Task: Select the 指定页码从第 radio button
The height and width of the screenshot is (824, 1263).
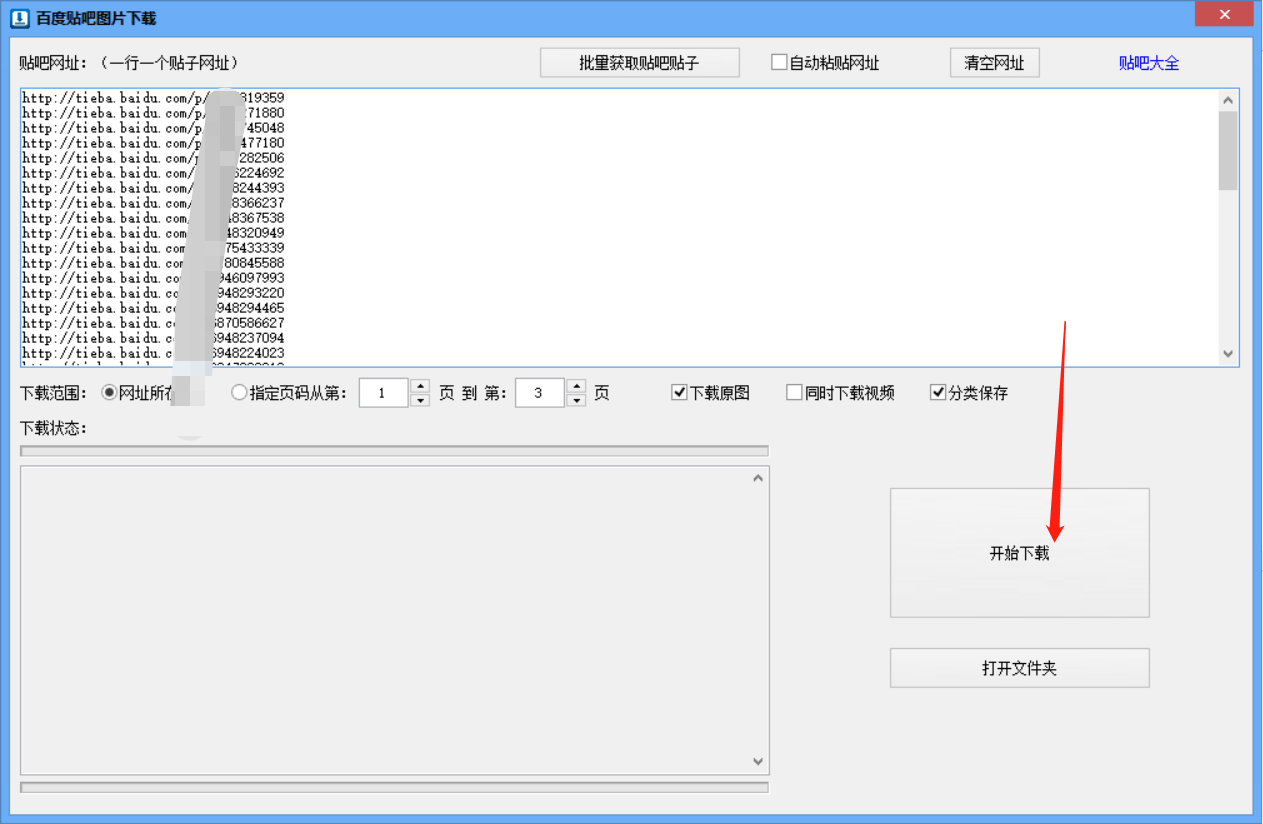Action: 239,392
